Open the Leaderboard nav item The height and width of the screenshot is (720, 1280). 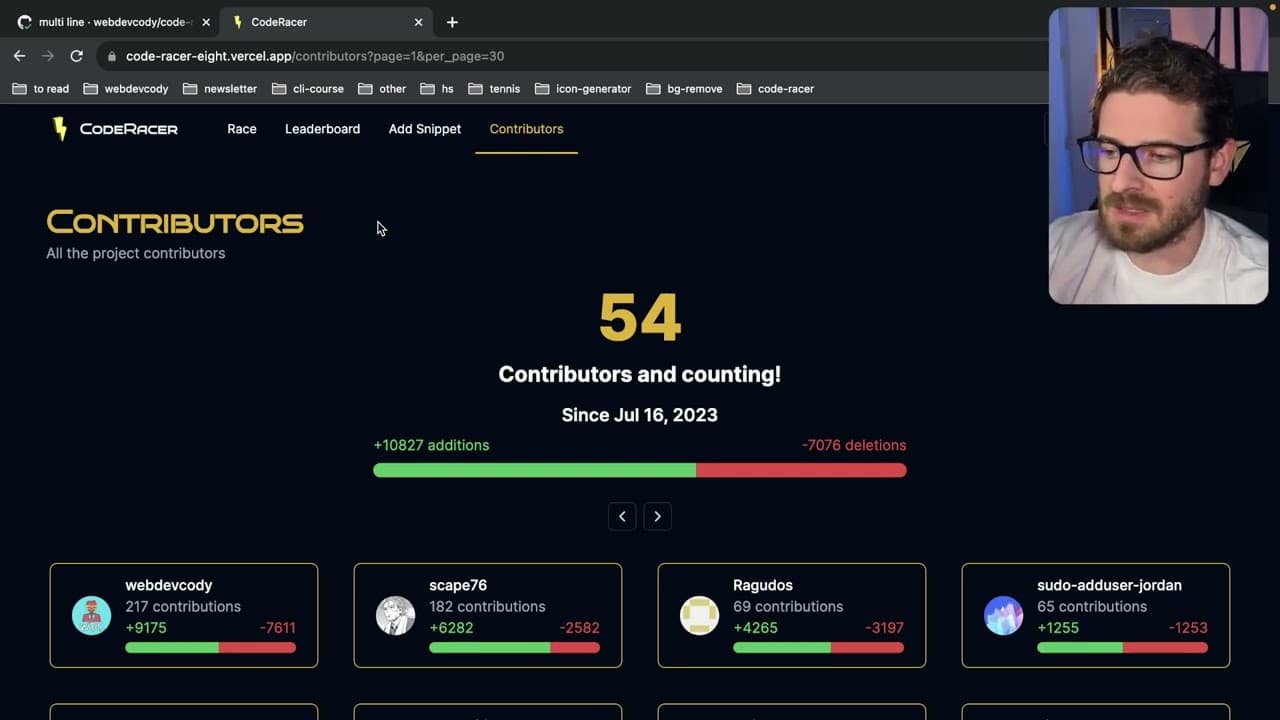322,129
